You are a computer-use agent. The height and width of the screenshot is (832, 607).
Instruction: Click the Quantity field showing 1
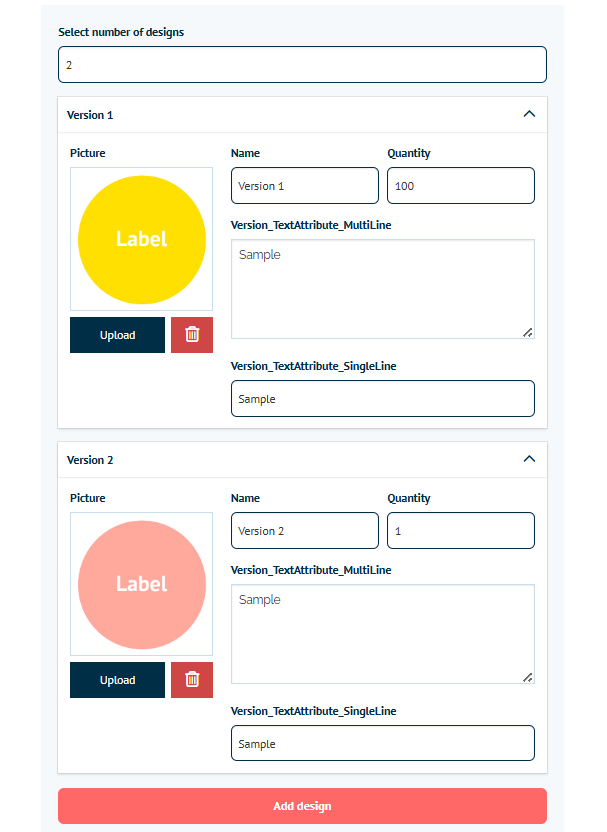[461, 531]
